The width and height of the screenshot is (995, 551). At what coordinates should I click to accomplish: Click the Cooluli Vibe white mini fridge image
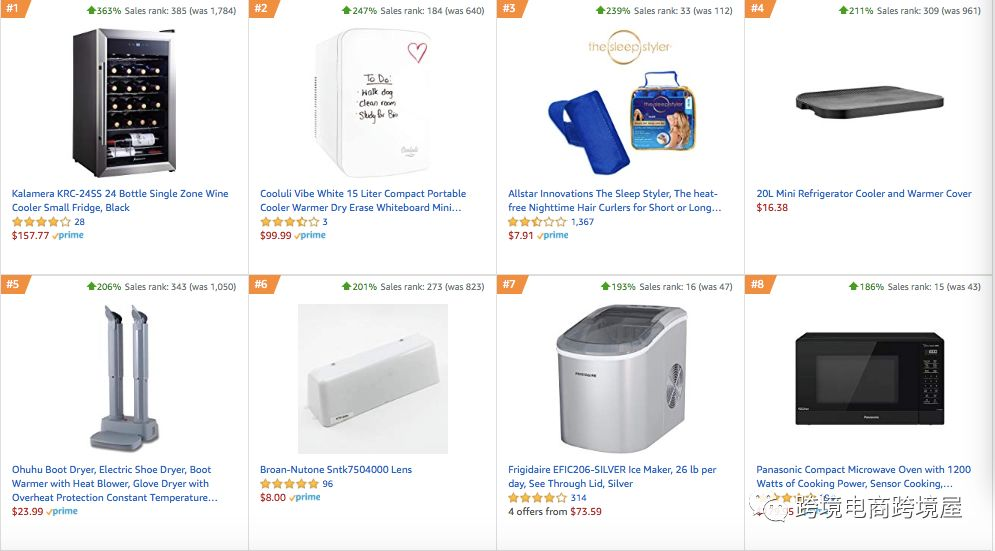click(372, 102)
